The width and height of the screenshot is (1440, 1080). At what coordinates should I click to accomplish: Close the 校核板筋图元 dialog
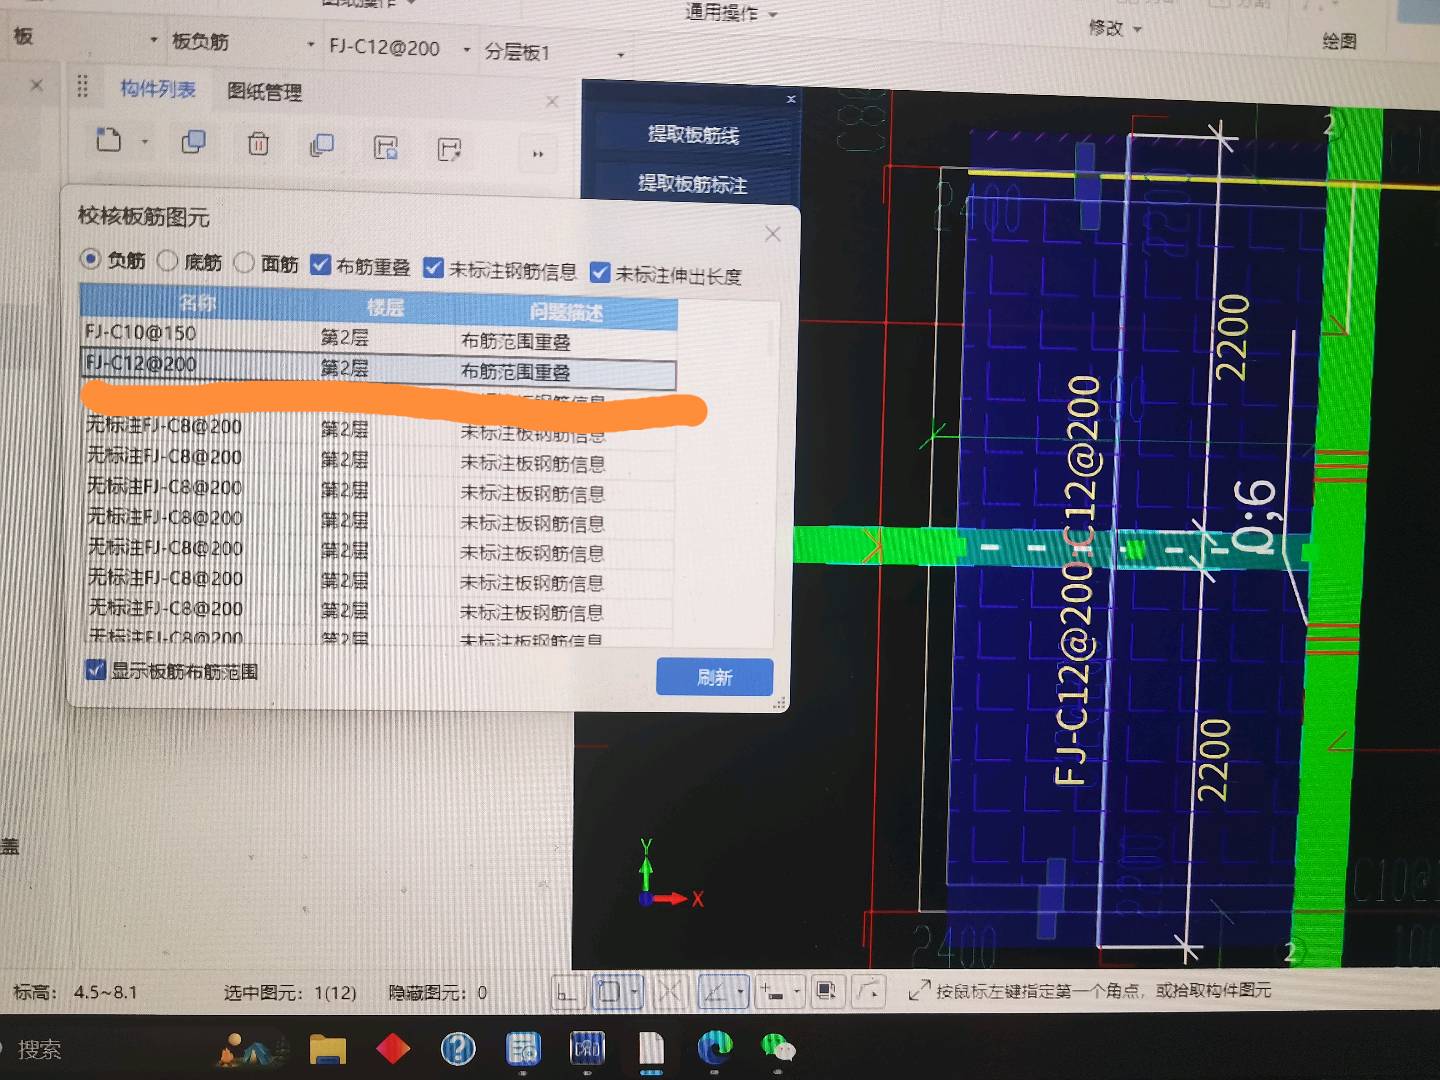coord(772,234)
